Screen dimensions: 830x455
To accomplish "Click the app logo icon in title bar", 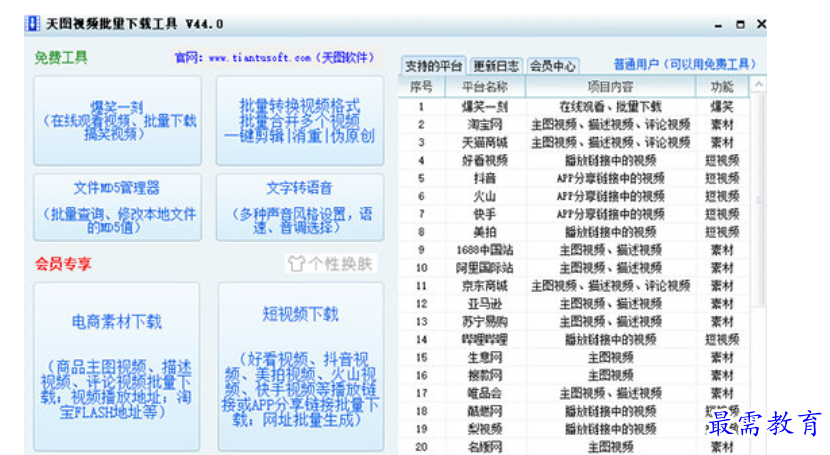I will 33,24.
